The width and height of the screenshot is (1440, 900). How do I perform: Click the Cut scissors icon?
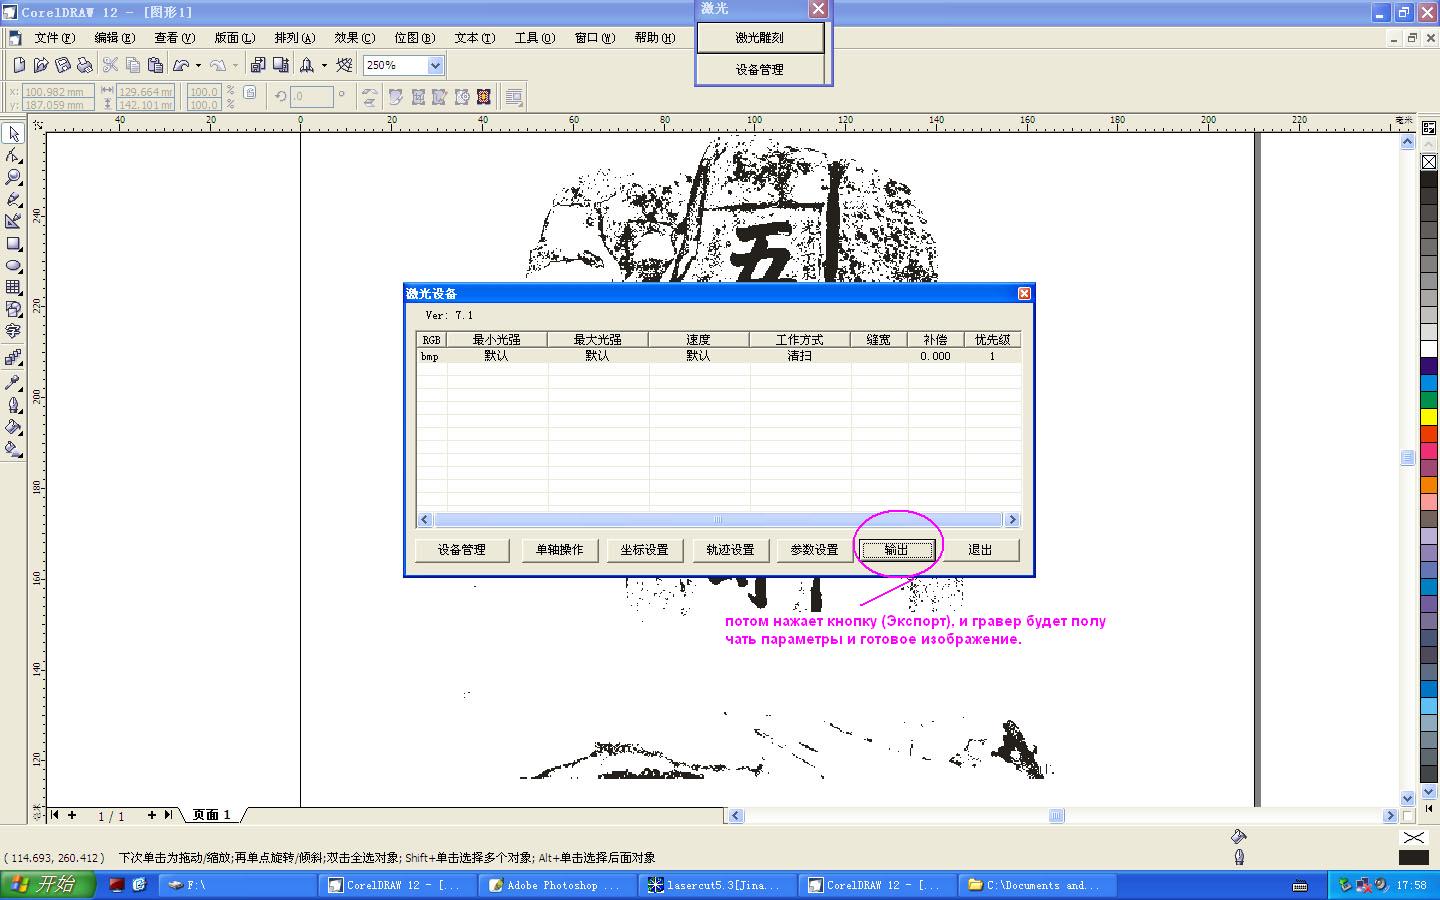pyautogui.click(x=110, y=65)
